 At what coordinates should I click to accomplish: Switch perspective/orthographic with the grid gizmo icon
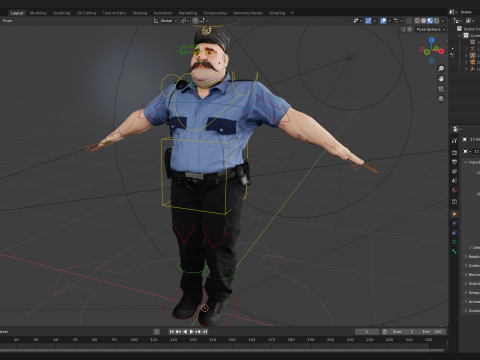pos(441,99)
